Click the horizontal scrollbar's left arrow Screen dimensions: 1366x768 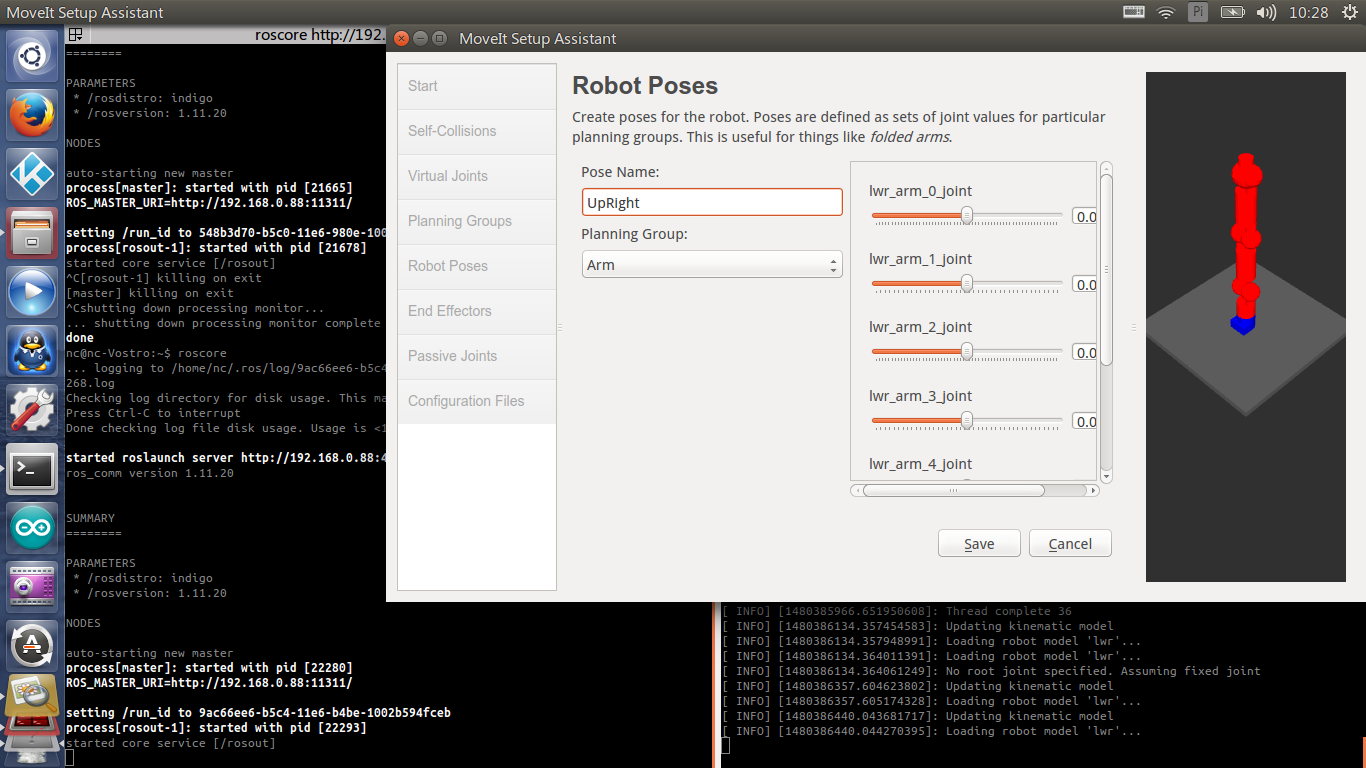[856, 490]
